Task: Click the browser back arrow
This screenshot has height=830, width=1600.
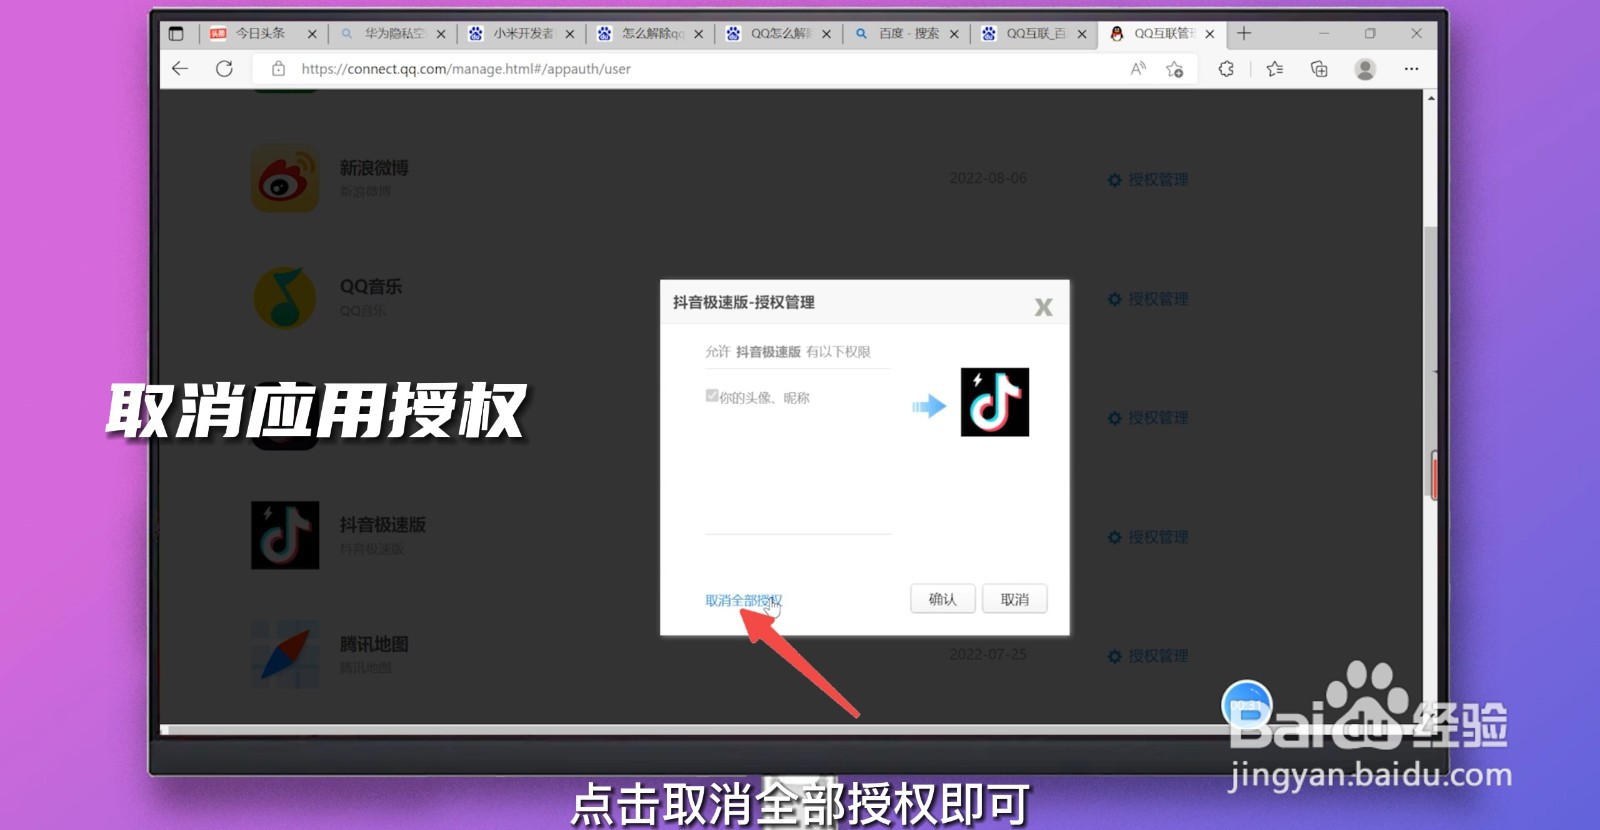Action: point(180,69)
